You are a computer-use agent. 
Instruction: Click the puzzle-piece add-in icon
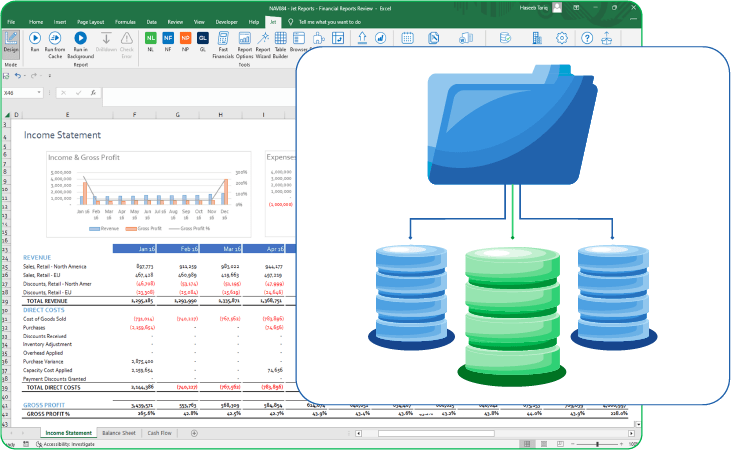(318, 38)
